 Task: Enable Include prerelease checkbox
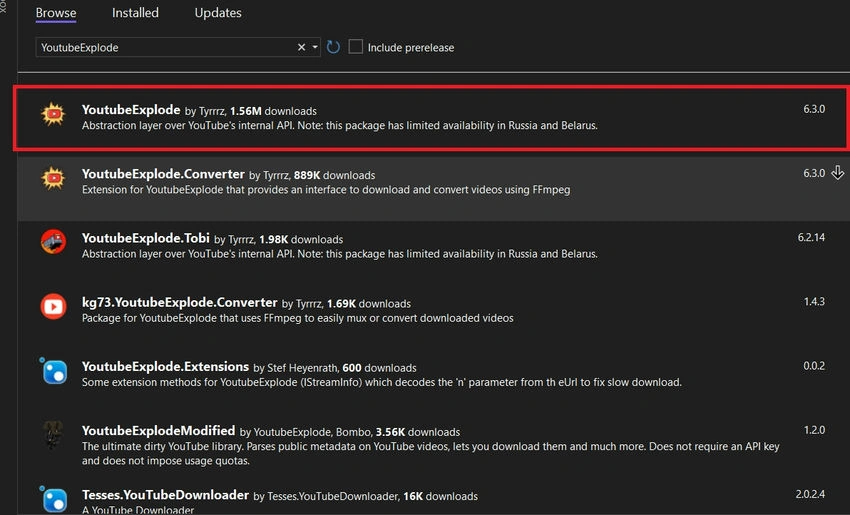pyautogui.click(x=356, y=47)
